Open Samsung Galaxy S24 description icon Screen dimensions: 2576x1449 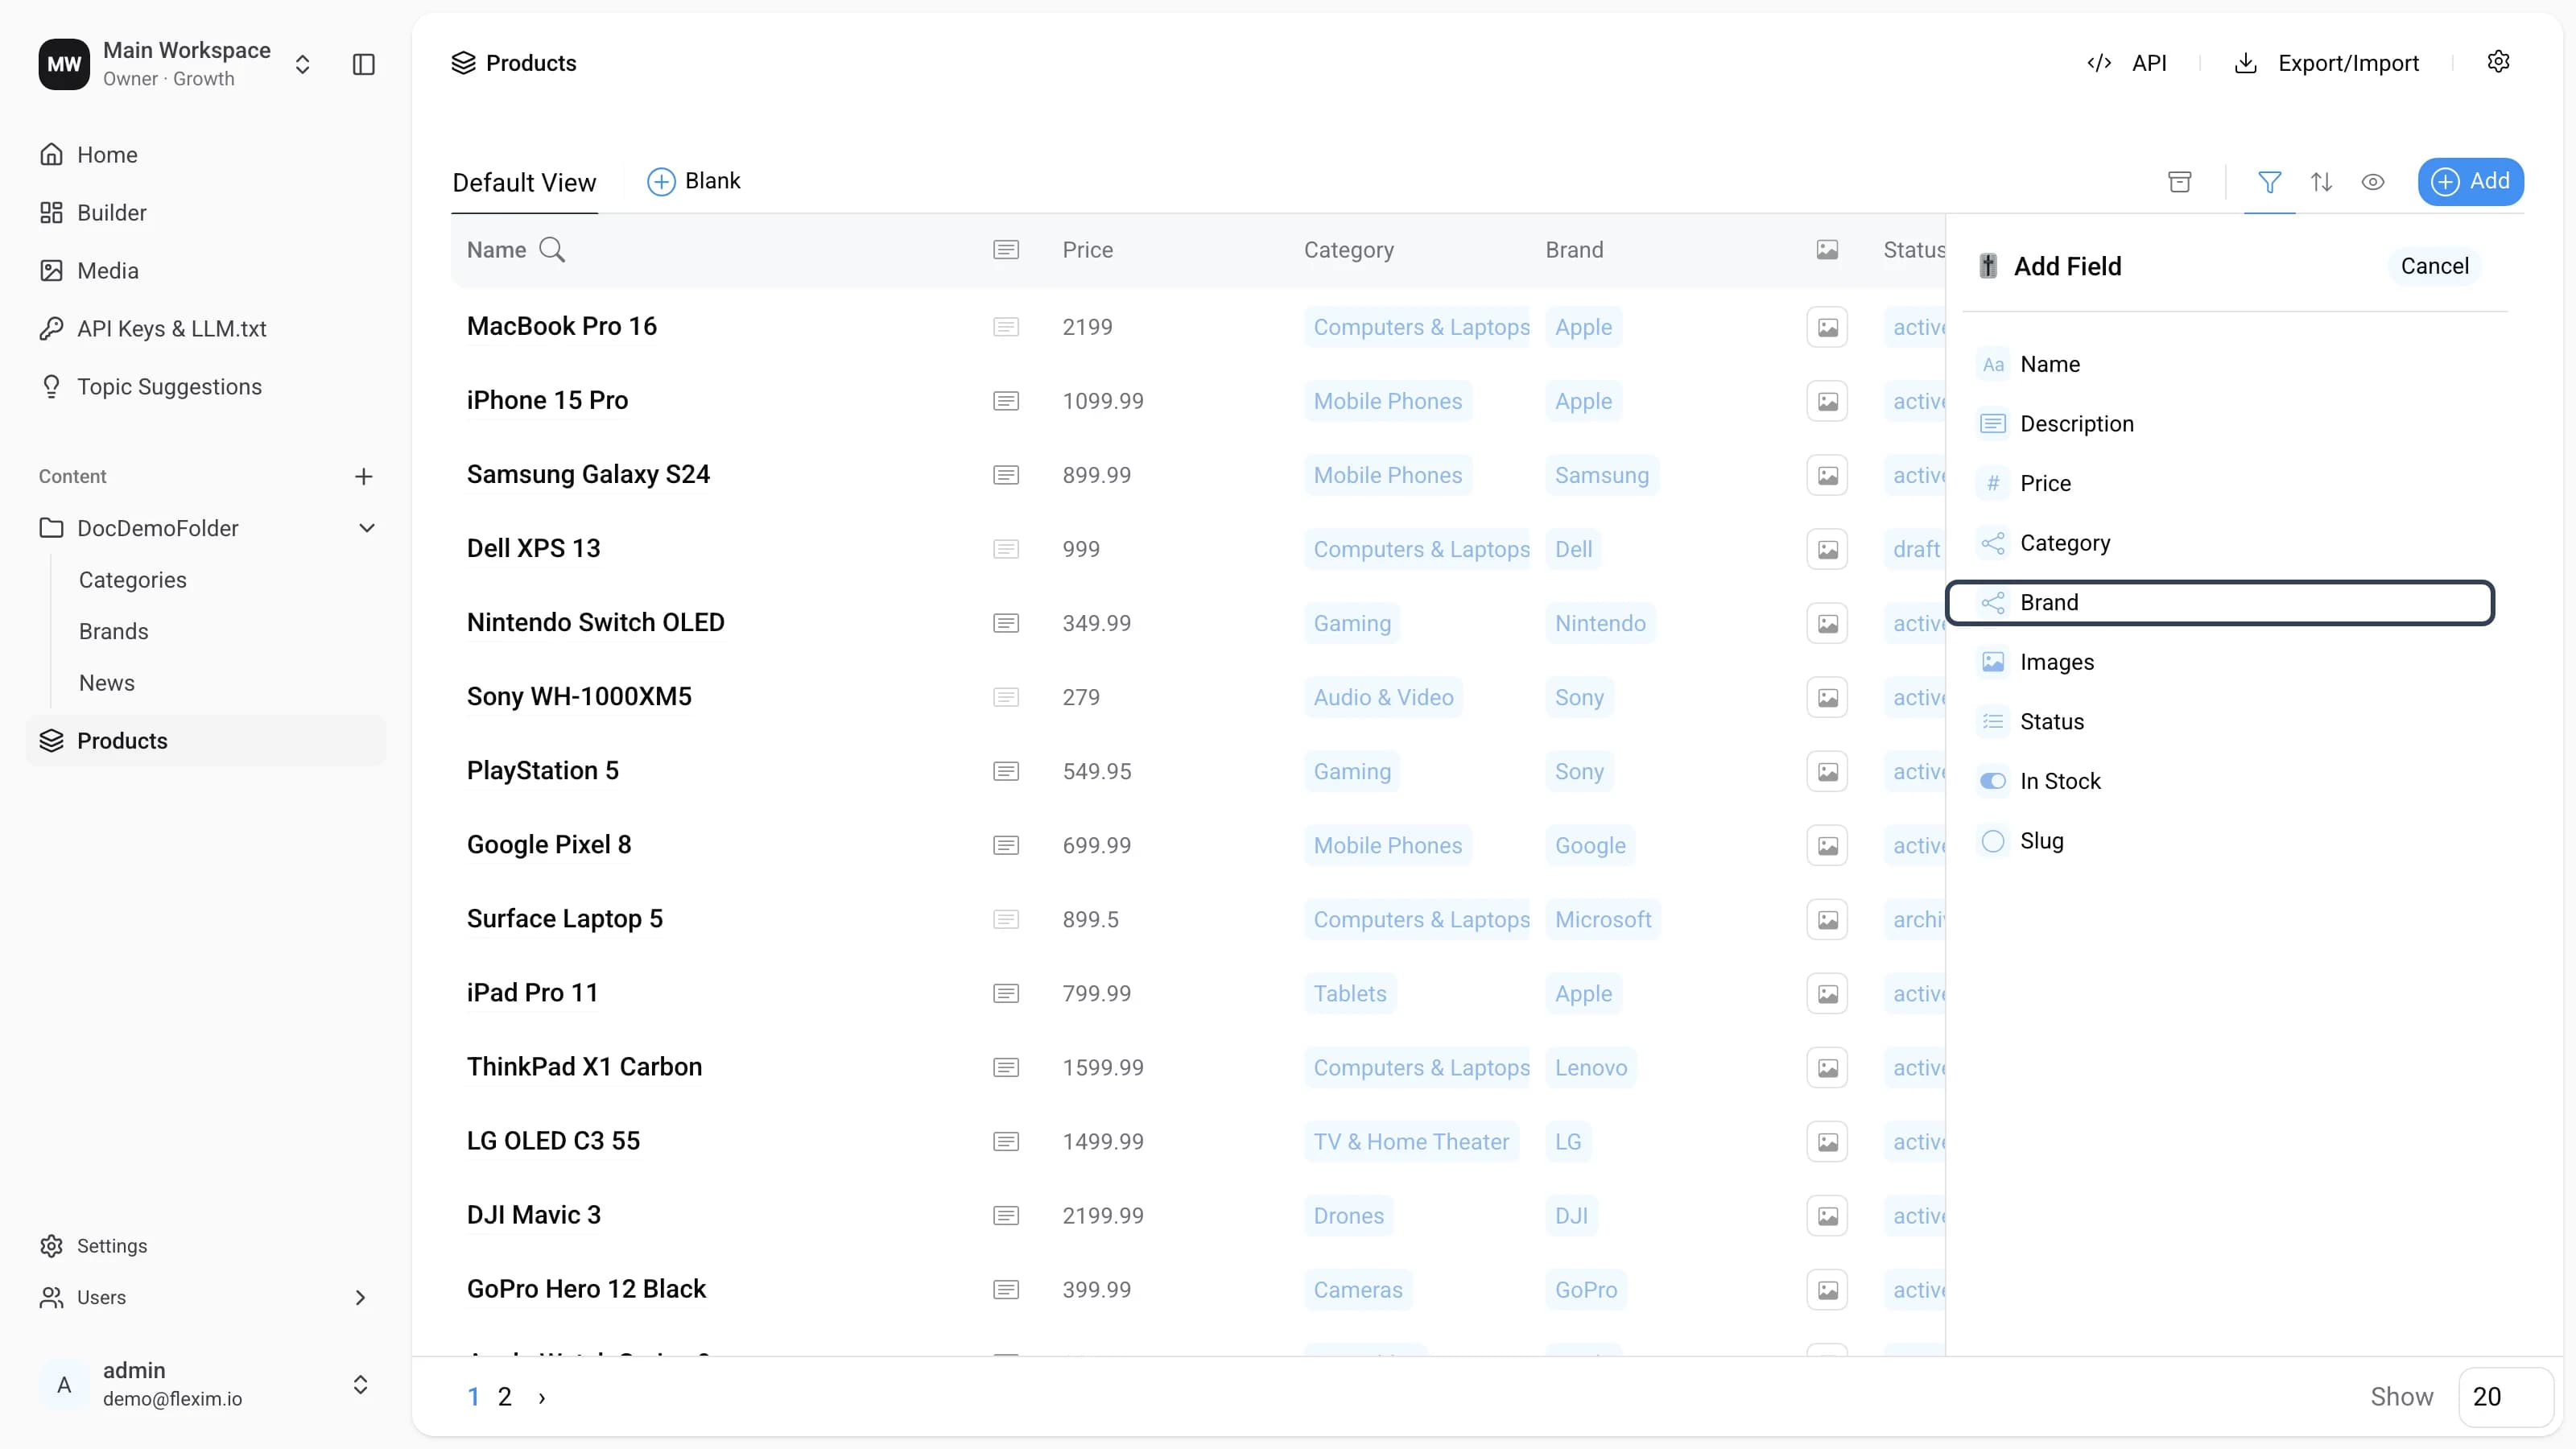point(1006,475)
